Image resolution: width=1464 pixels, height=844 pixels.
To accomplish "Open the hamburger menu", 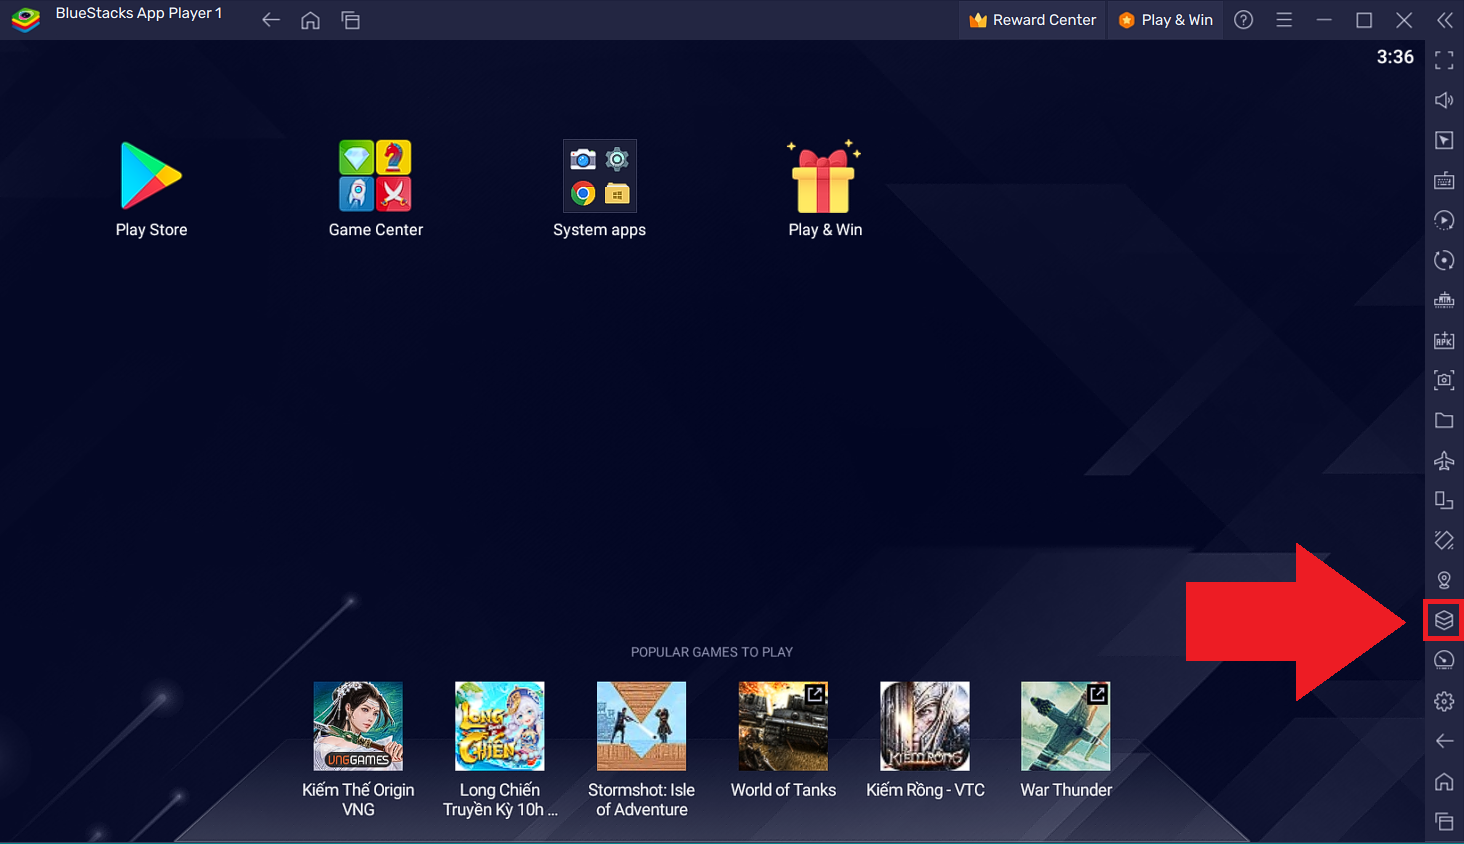I will tap(1284, 20).
